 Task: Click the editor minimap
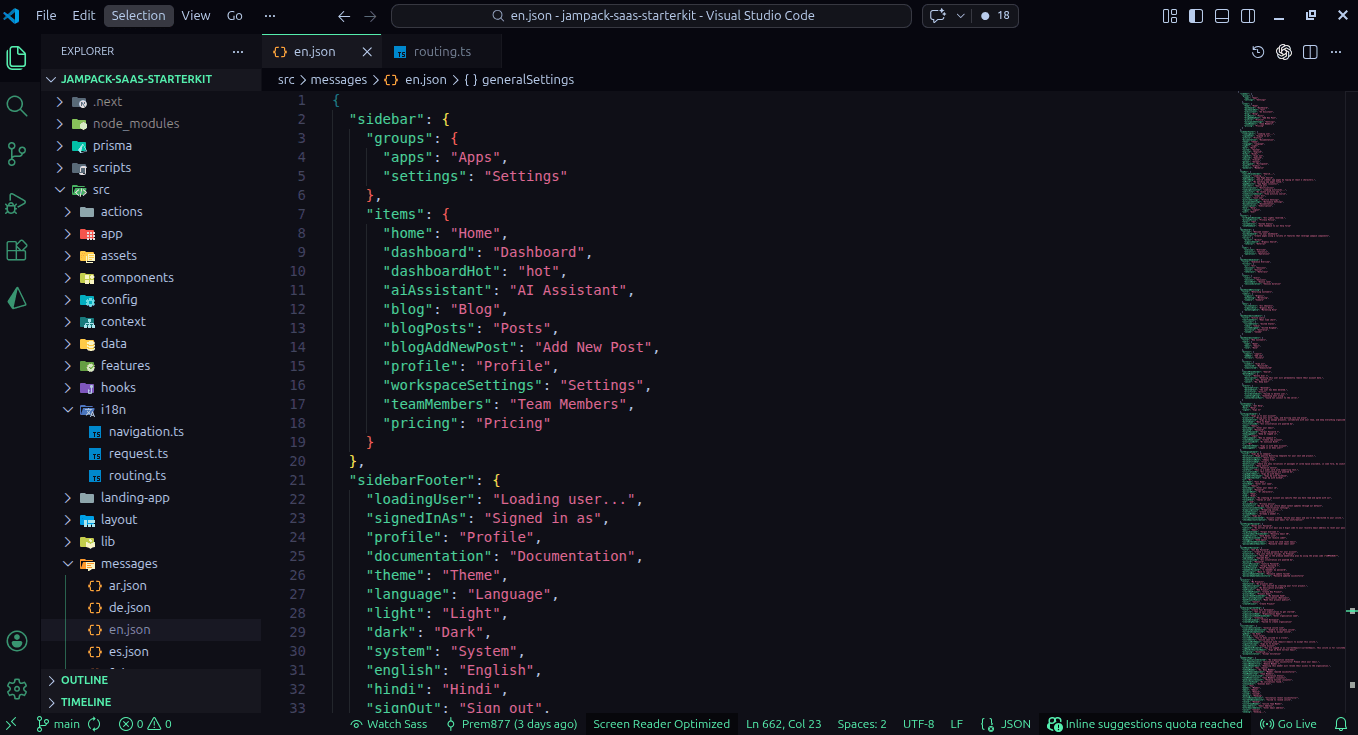(x=1293, y=400)
